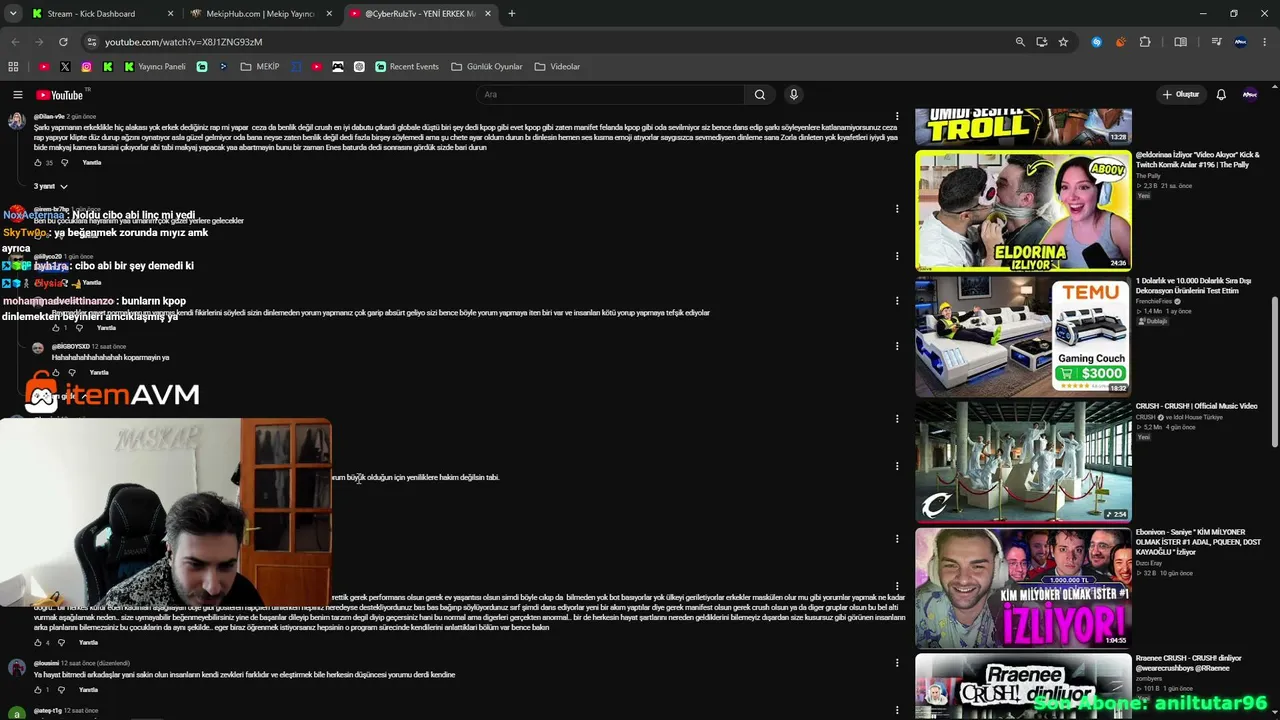Reply to @Dilan-v9e with Yanıtla

[x=92, y=163]
